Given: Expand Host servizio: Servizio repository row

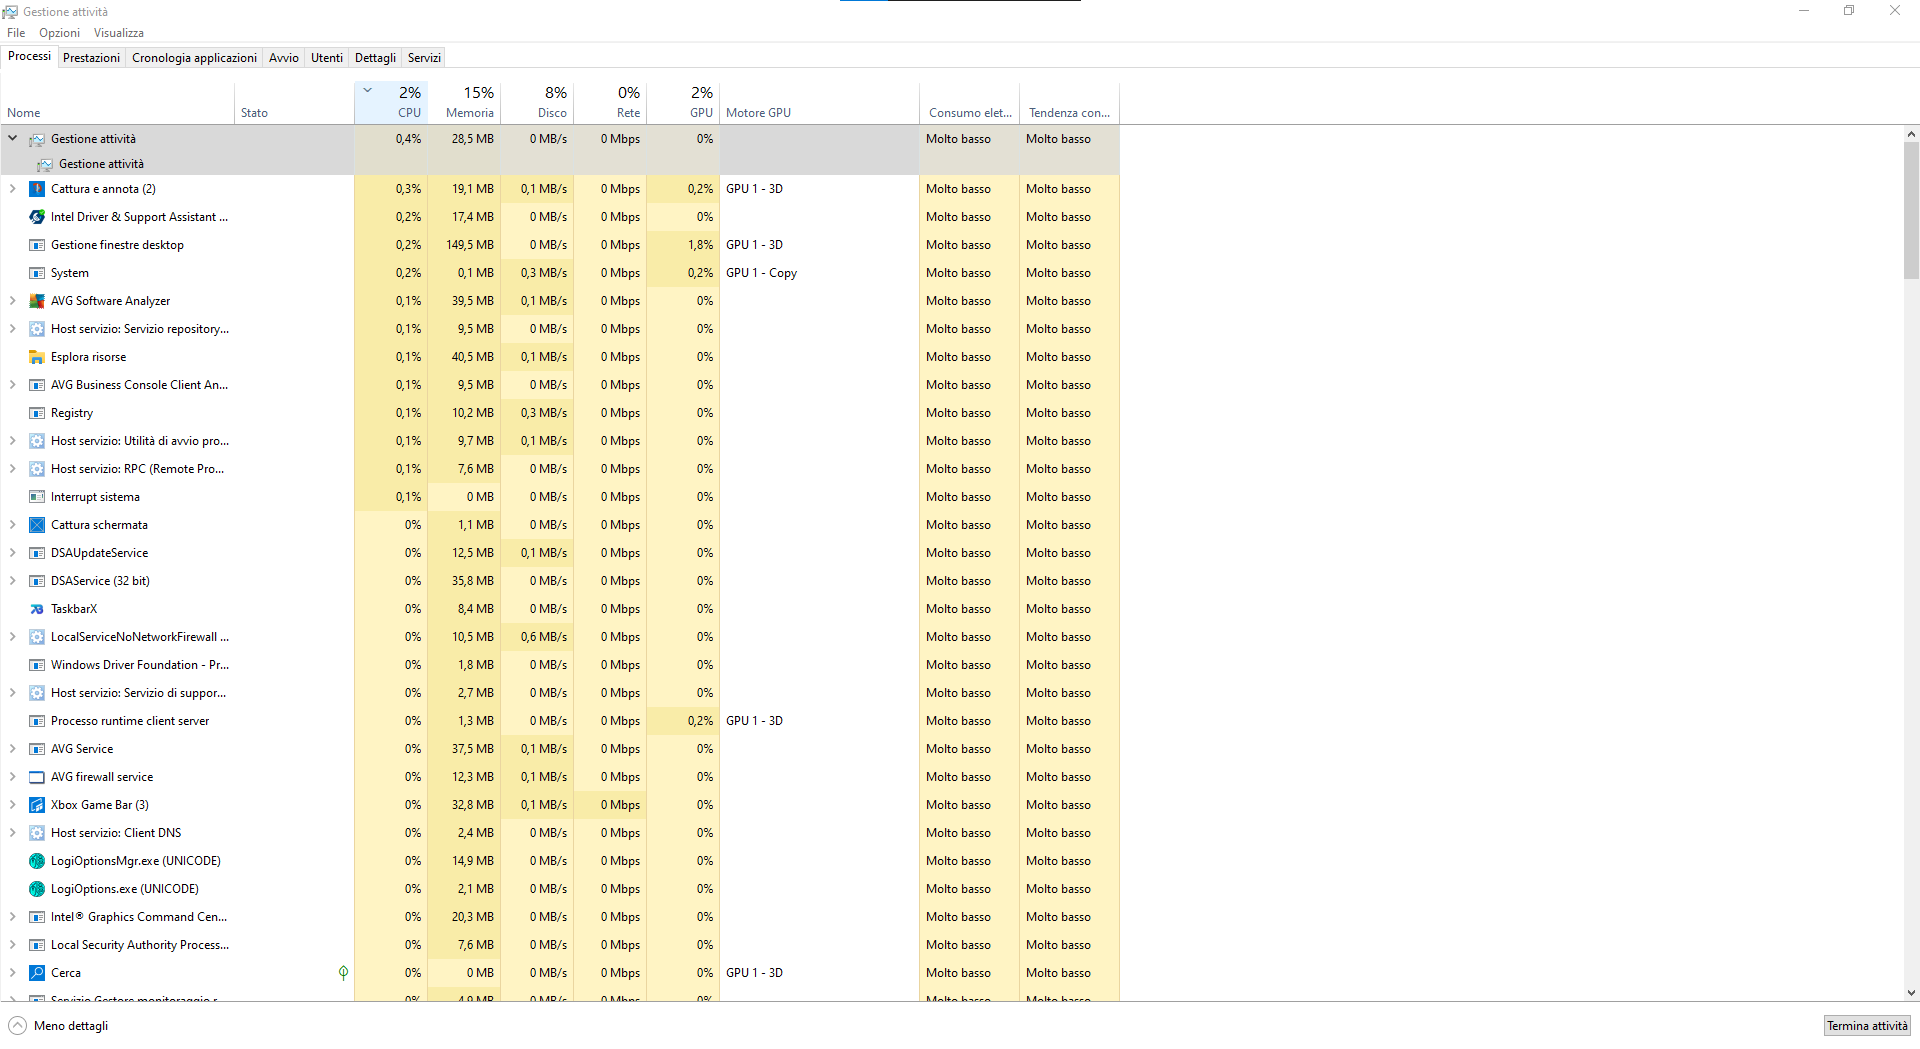Looking at the screenshot, I should pos(13,329).
